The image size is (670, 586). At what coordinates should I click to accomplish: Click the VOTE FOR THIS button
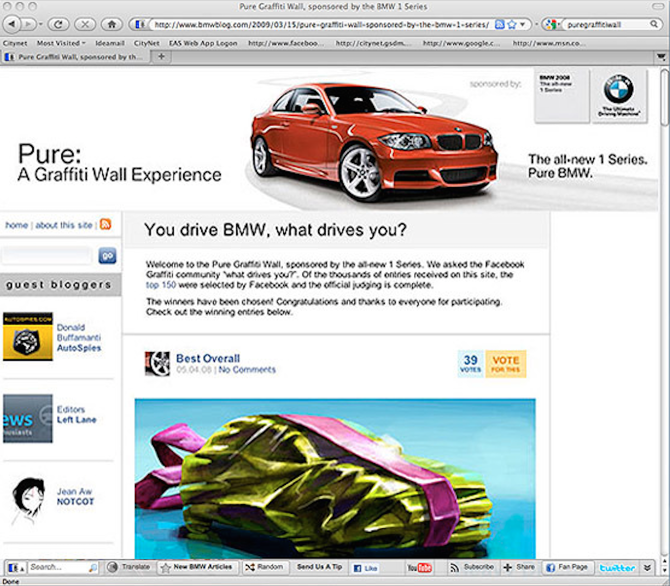click(x=505, y=364)
